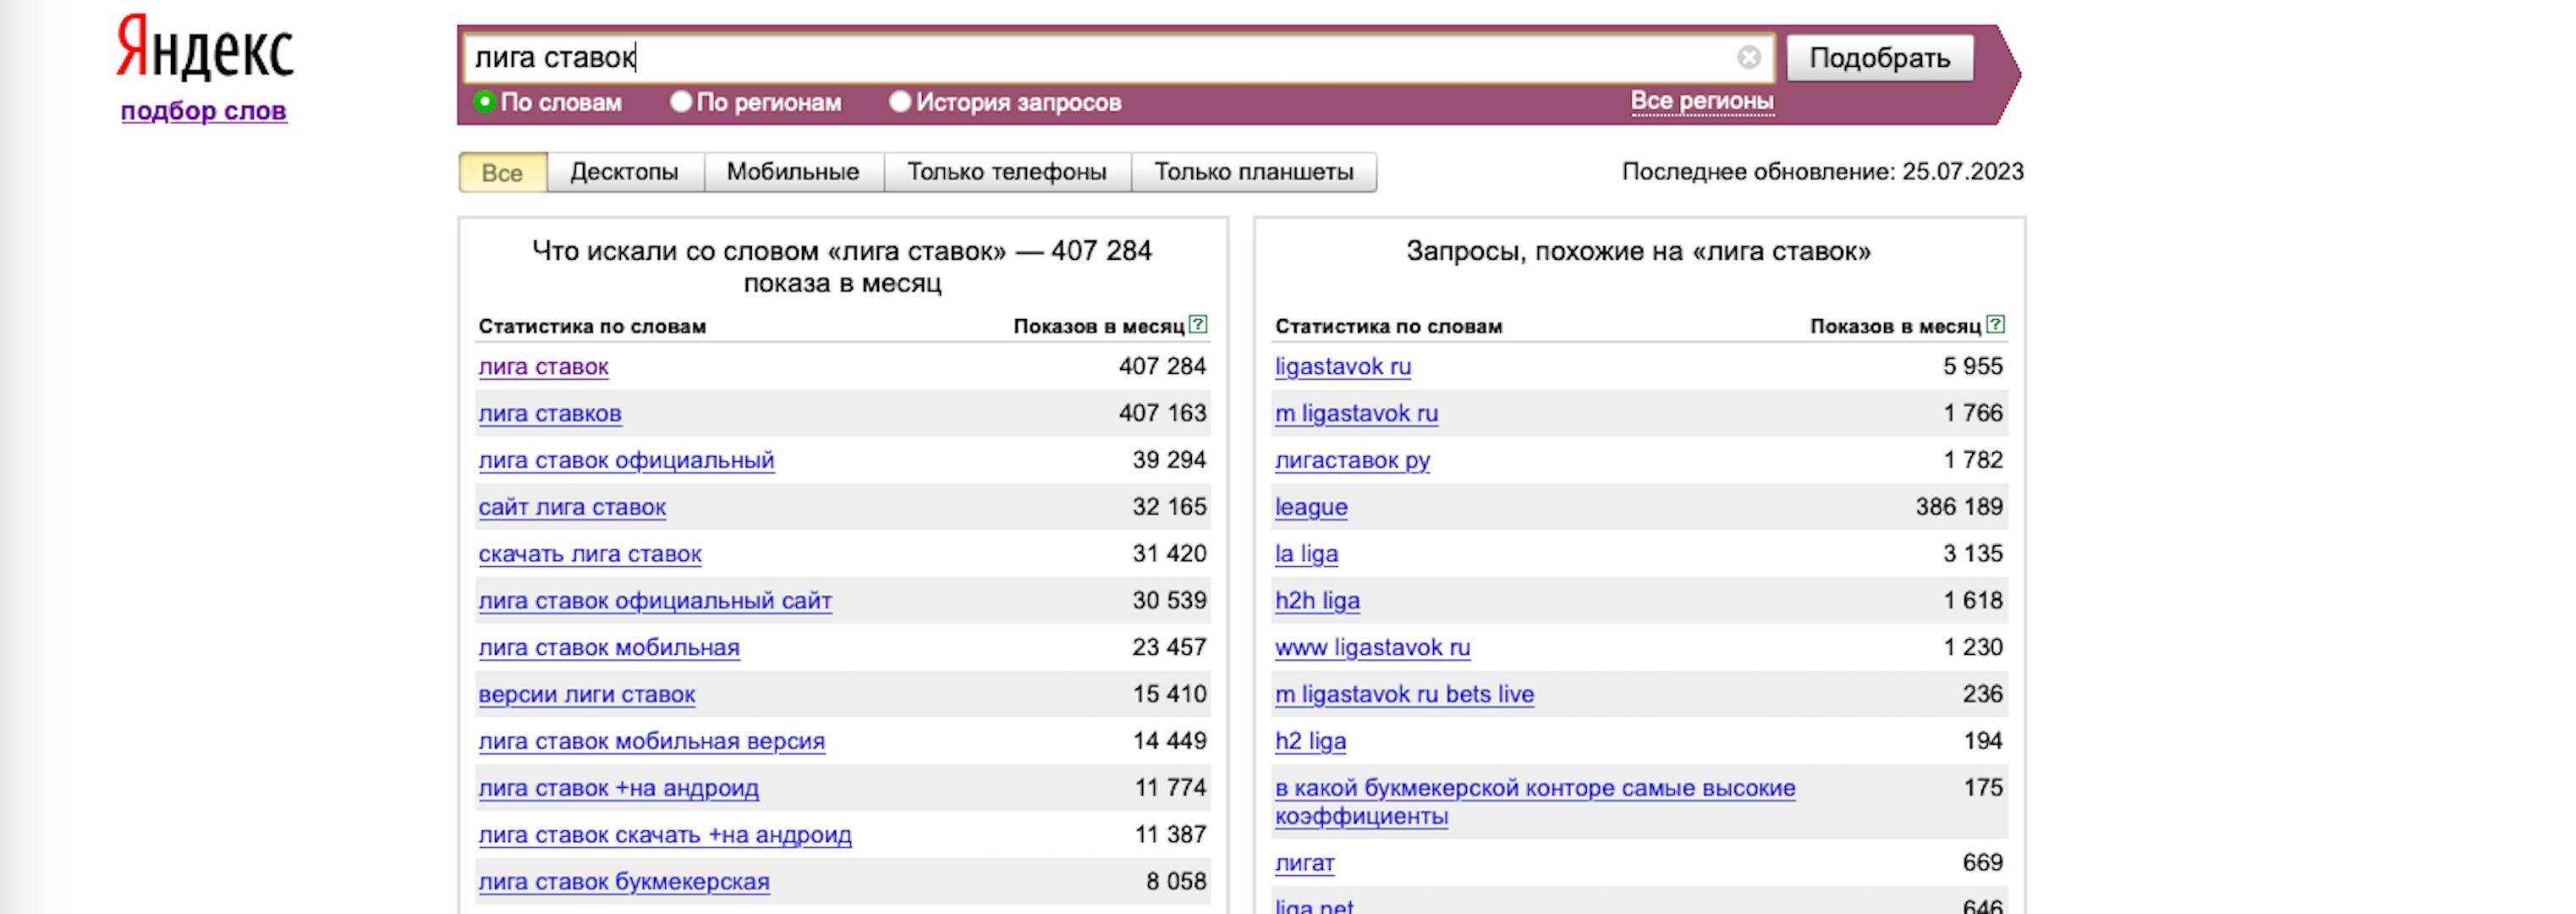Switch to the 'Мобильные' tab
Viewport: 2576px width, 914px height.
click(793, 172)
